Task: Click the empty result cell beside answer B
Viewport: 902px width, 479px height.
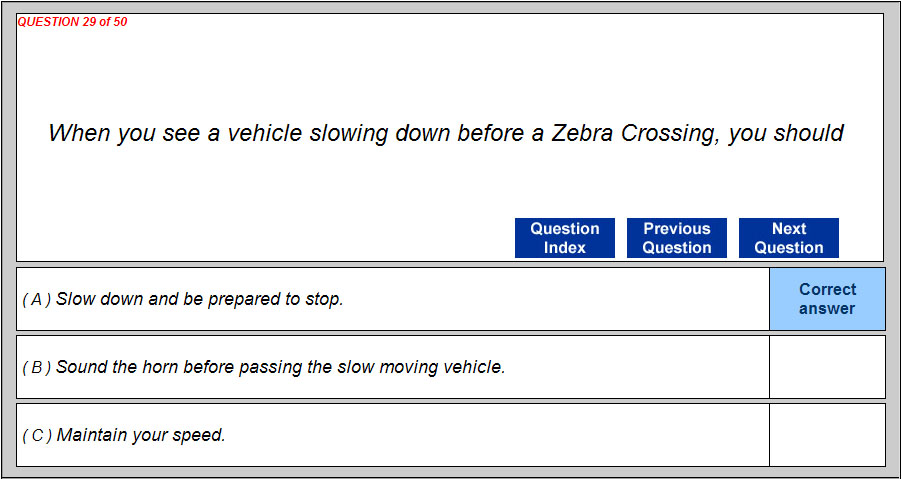Action: 827,367
